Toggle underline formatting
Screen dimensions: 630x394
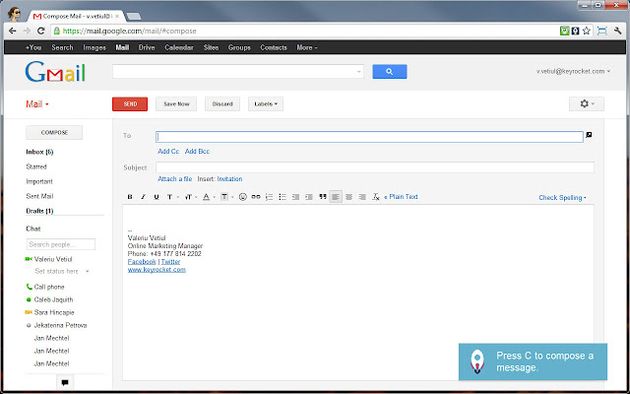(x=156, y=197)
